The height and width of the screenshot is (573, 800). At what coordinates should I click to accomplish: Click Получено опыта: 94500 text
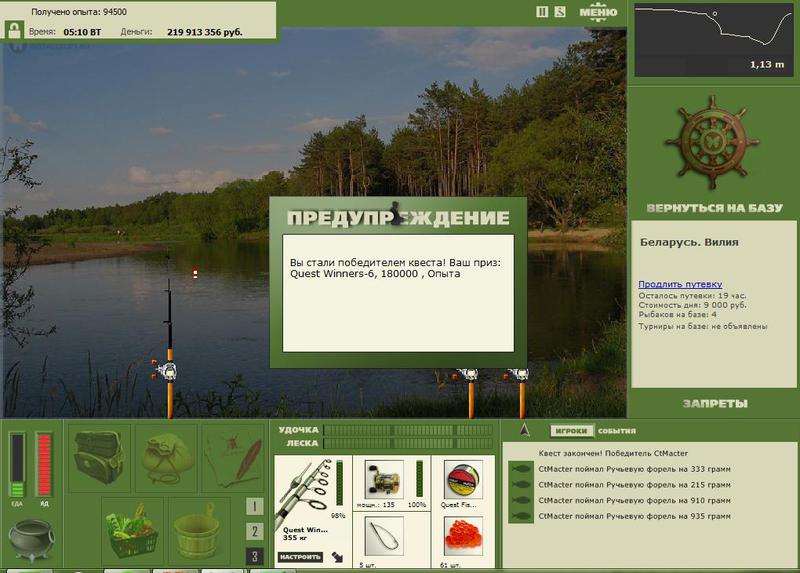point(79,11)
